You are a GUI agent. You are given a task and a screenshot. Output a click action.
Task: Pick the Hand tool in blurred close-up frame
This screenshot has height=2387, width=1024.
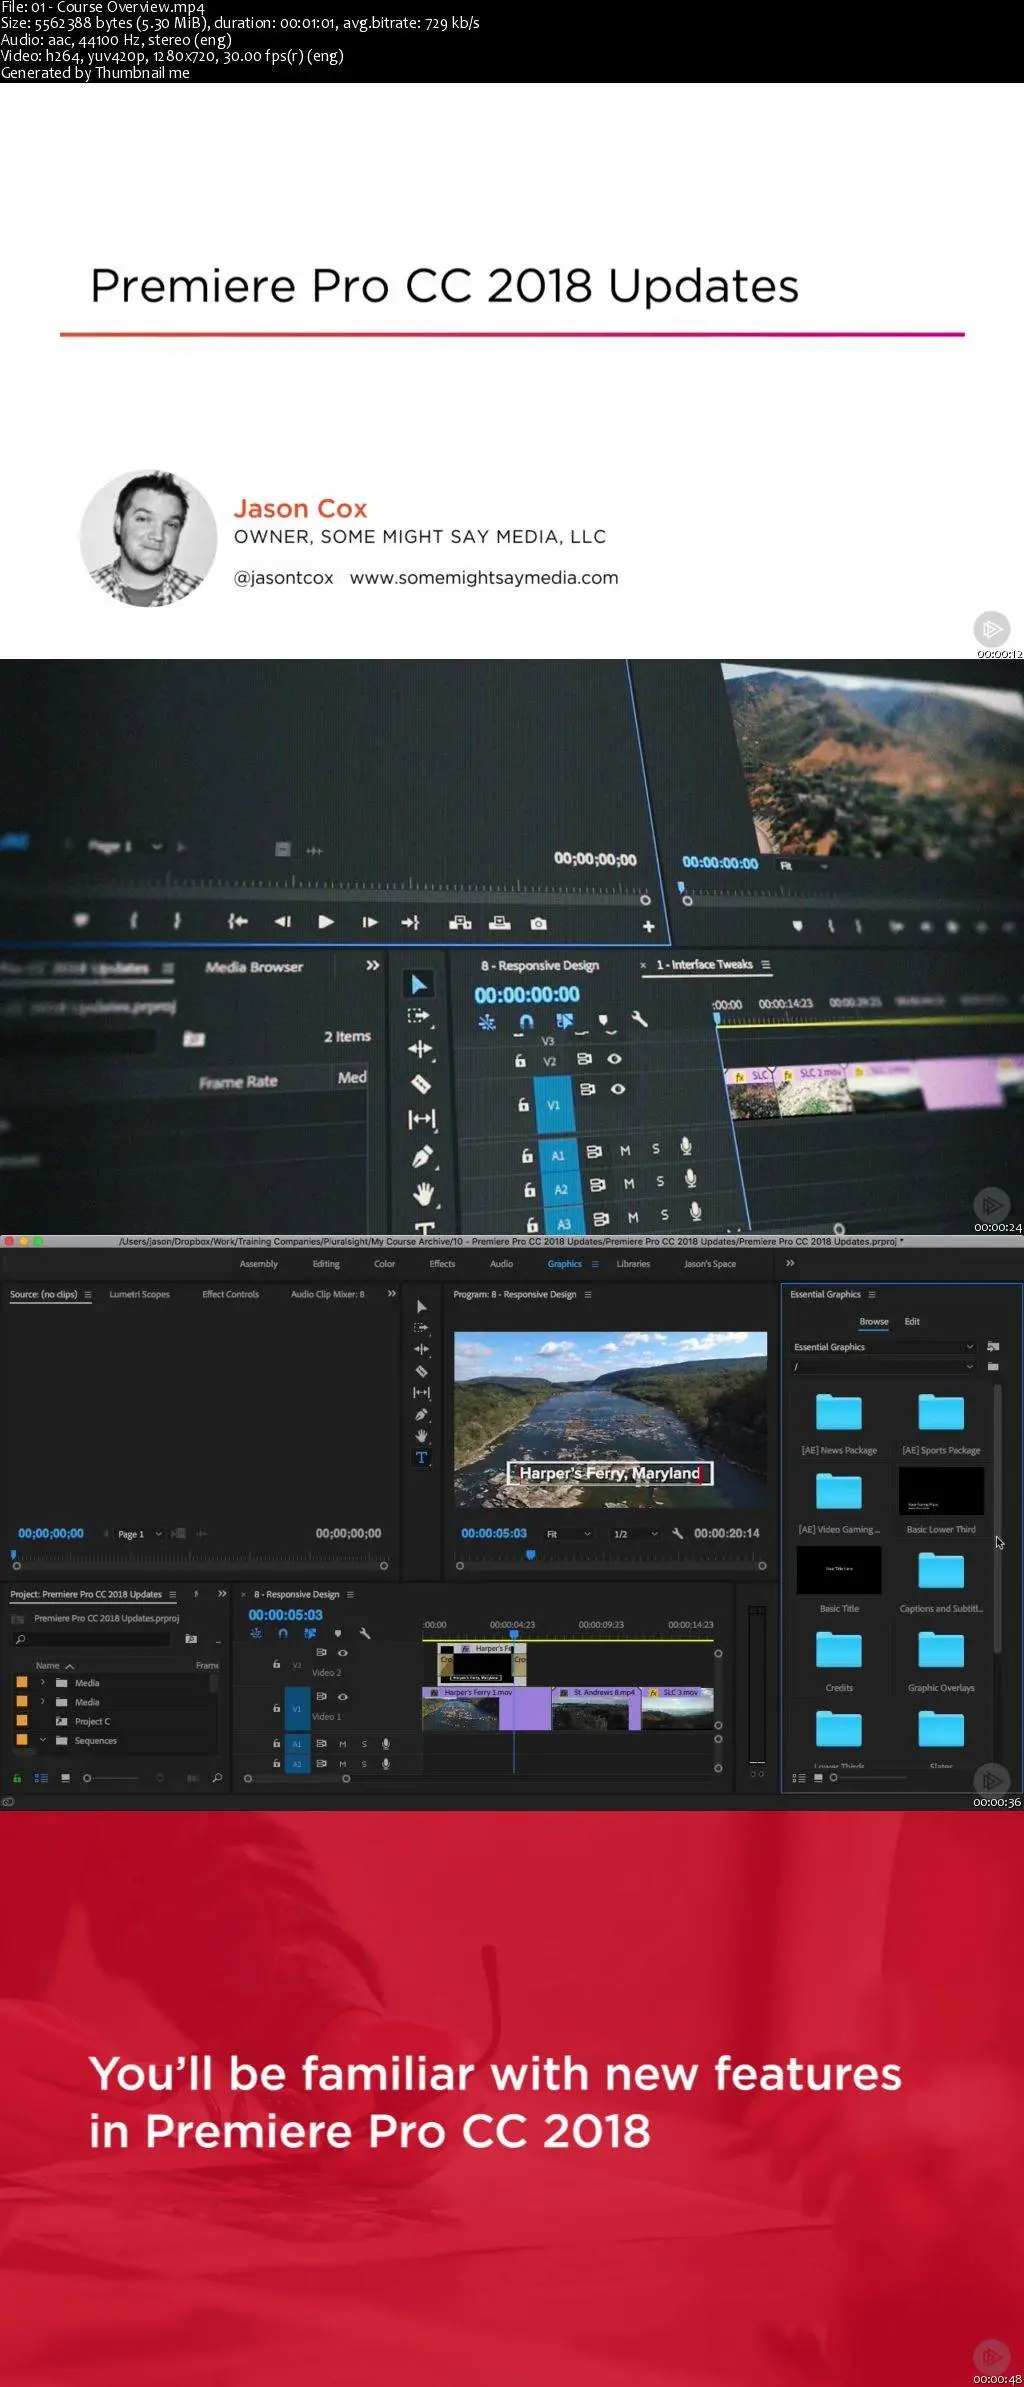coord(424,1194)
